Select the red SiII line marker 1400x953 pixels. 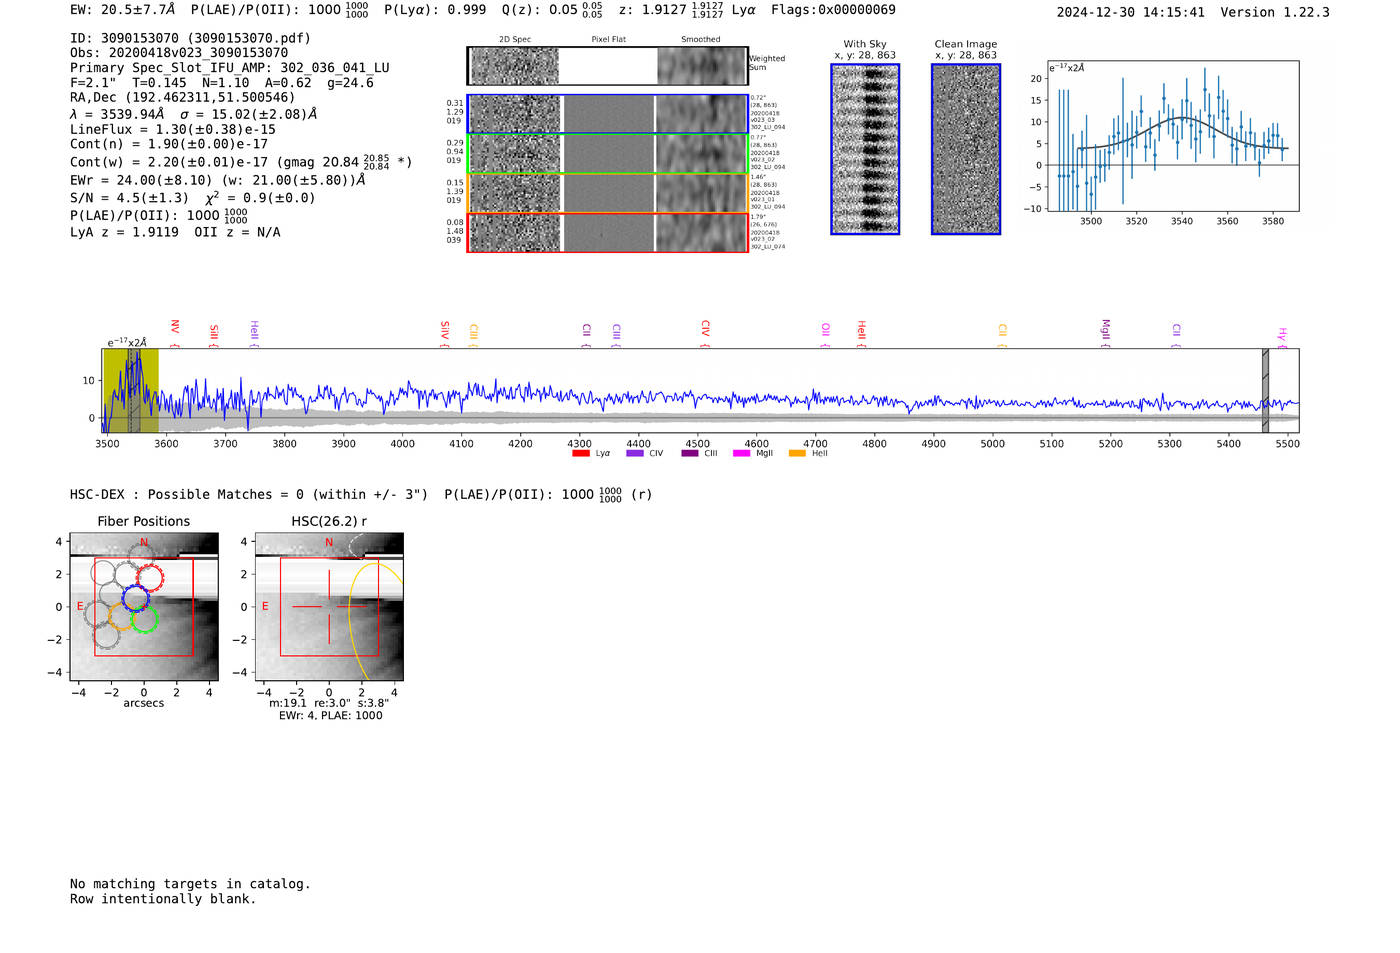coord(214,335)
